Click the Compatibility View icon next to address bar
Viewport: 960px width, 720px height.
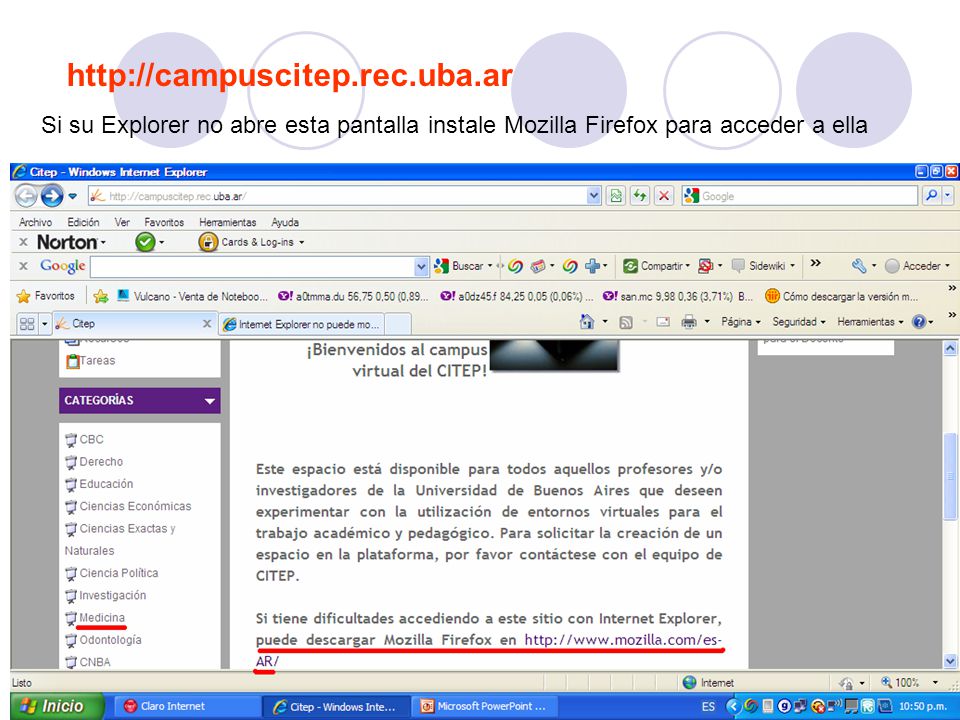tap(616, 196)
